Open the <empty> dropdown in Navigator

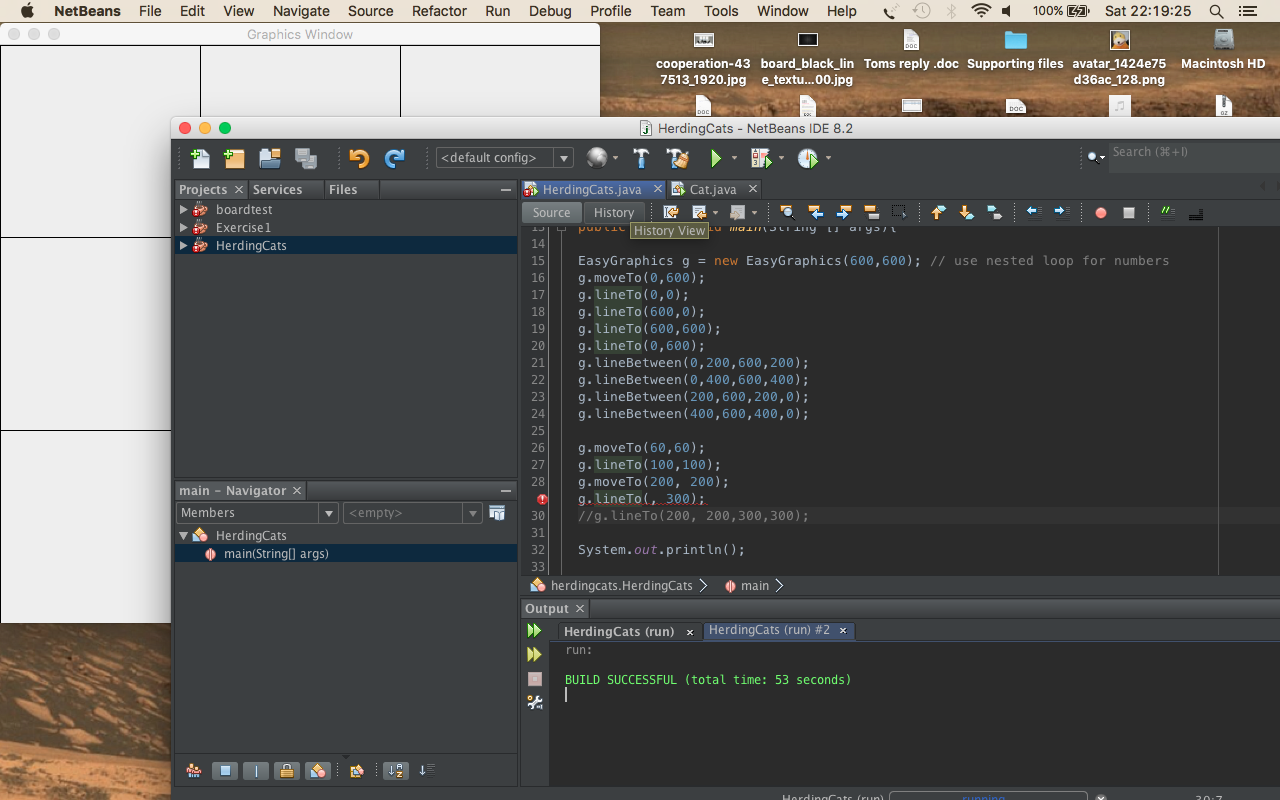coord(413,513)
